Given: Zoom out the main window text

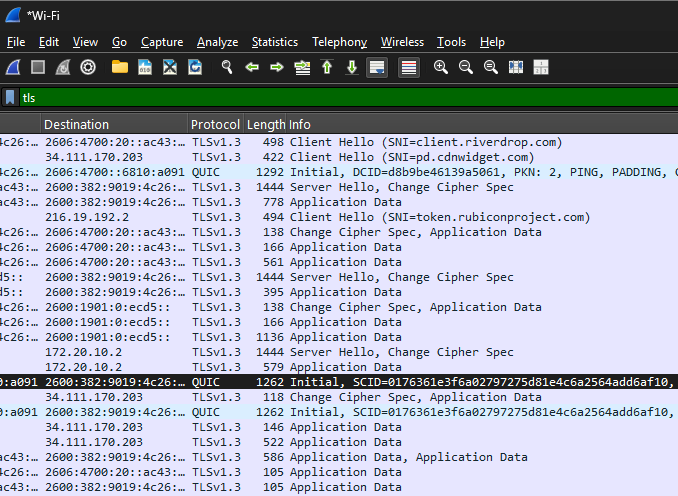Looking at the screenshot, I should click(466, 67).
